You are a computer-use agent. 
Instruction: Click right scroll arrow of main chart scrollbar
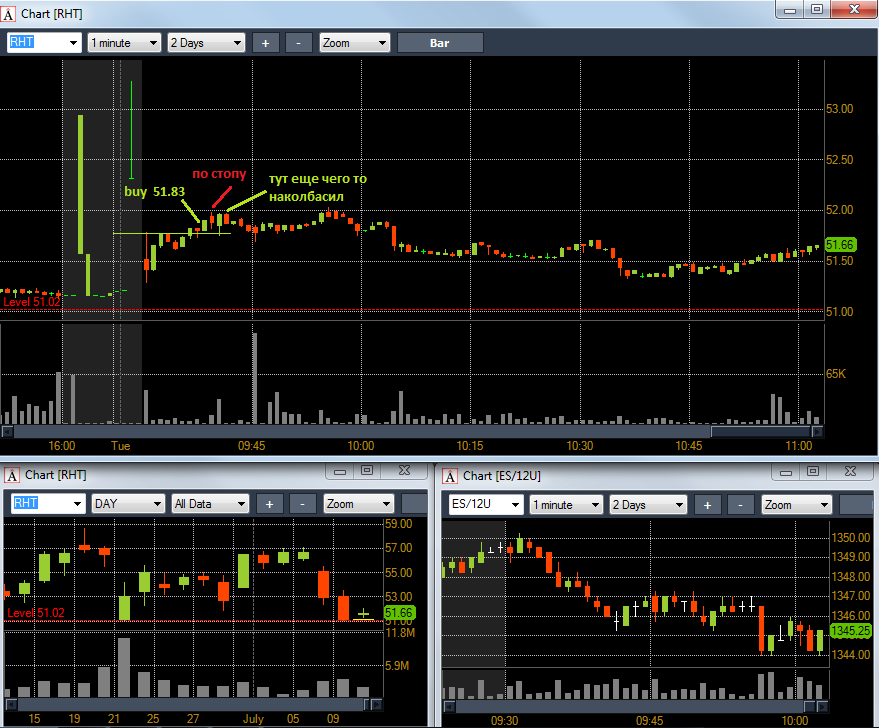(817, 432)
